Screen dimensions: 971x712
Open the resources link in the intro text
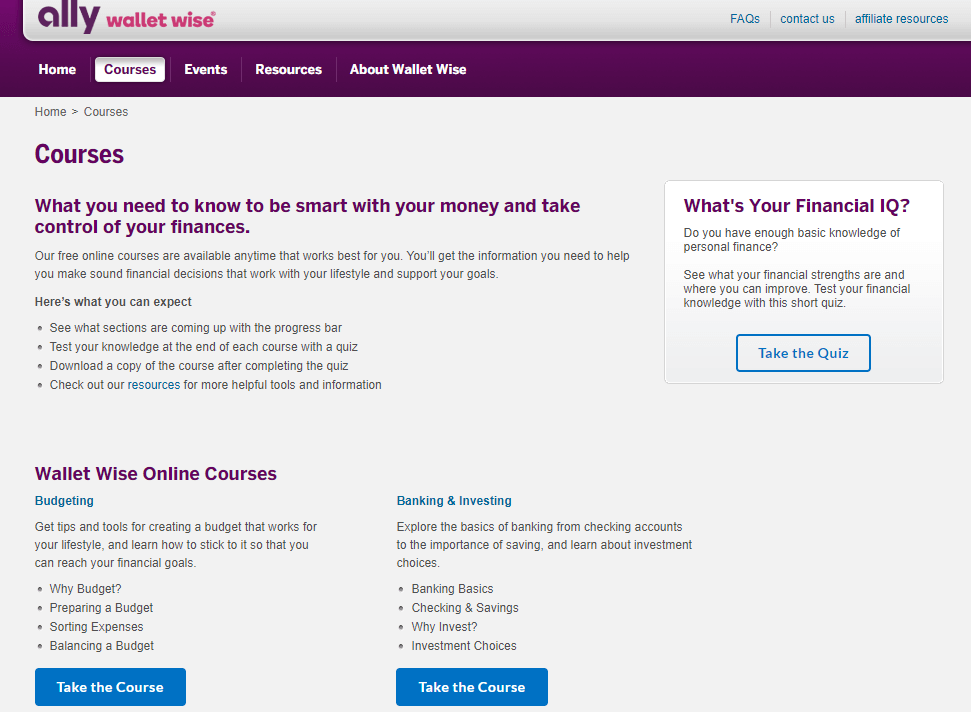(x=153, y=384)
